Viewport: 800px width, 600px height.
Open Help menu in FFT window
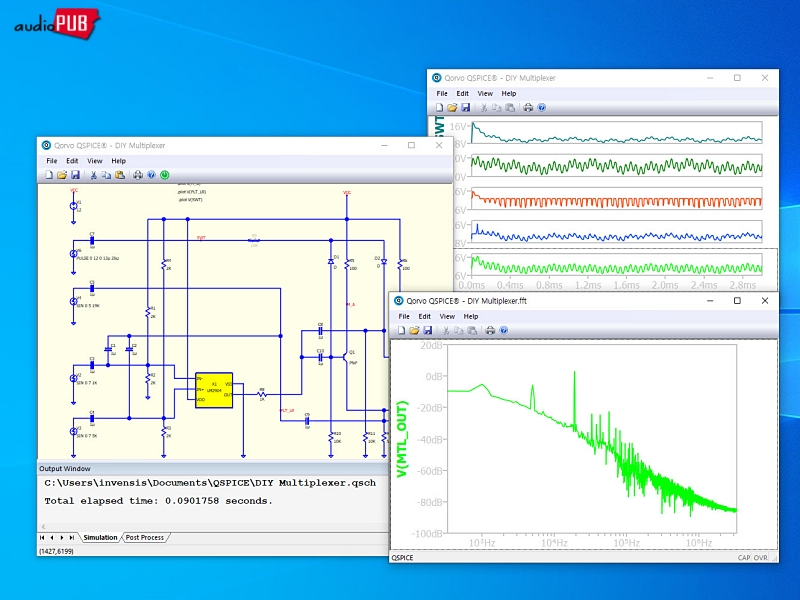coord(471,316)
